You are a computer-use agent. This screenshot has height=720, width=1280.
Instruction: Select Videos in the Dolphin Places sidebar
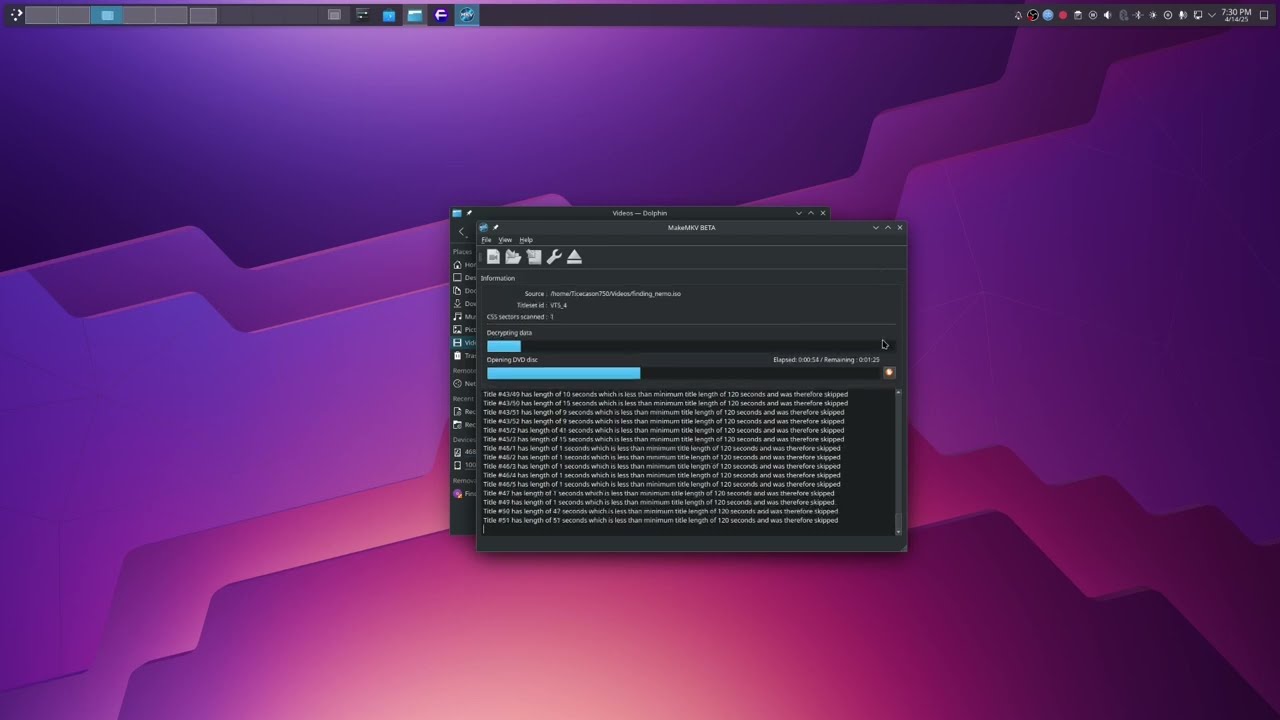pos(464,343)
